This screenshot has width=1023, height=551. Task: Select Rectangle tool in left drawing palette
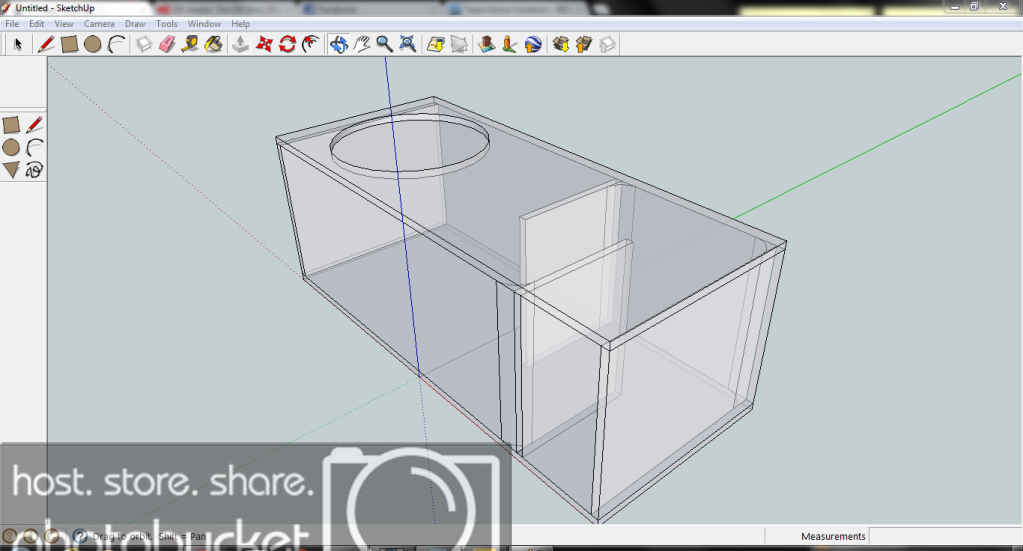[11, 125]
